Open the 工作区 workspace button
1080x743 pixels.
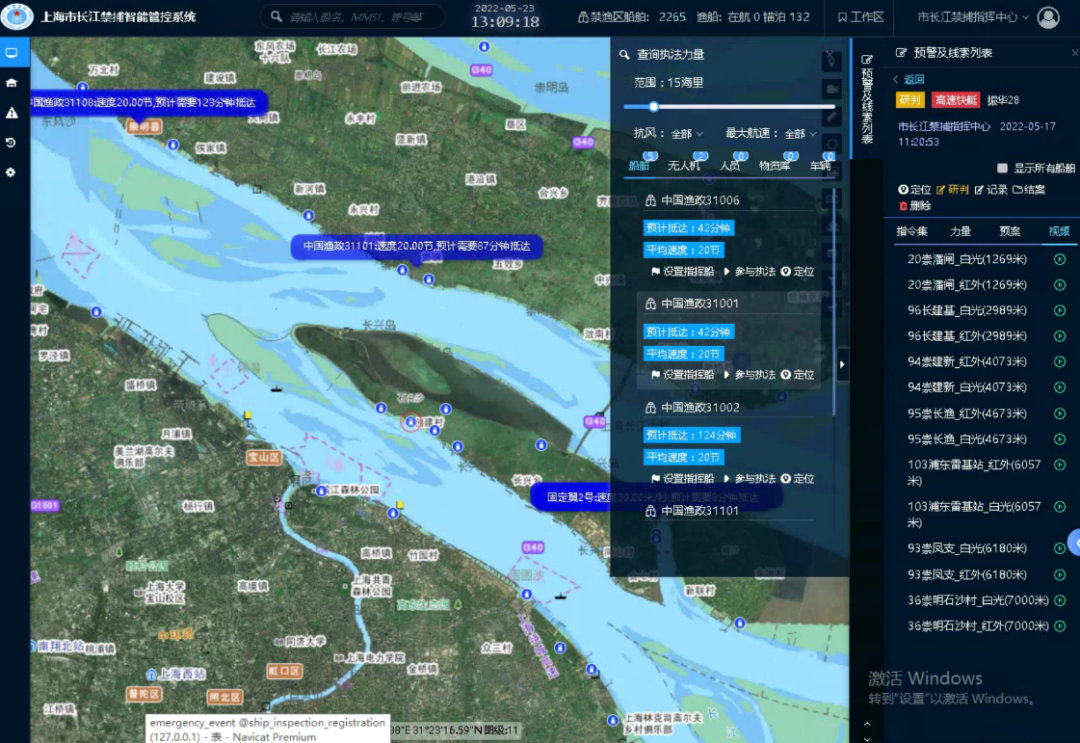860,17
